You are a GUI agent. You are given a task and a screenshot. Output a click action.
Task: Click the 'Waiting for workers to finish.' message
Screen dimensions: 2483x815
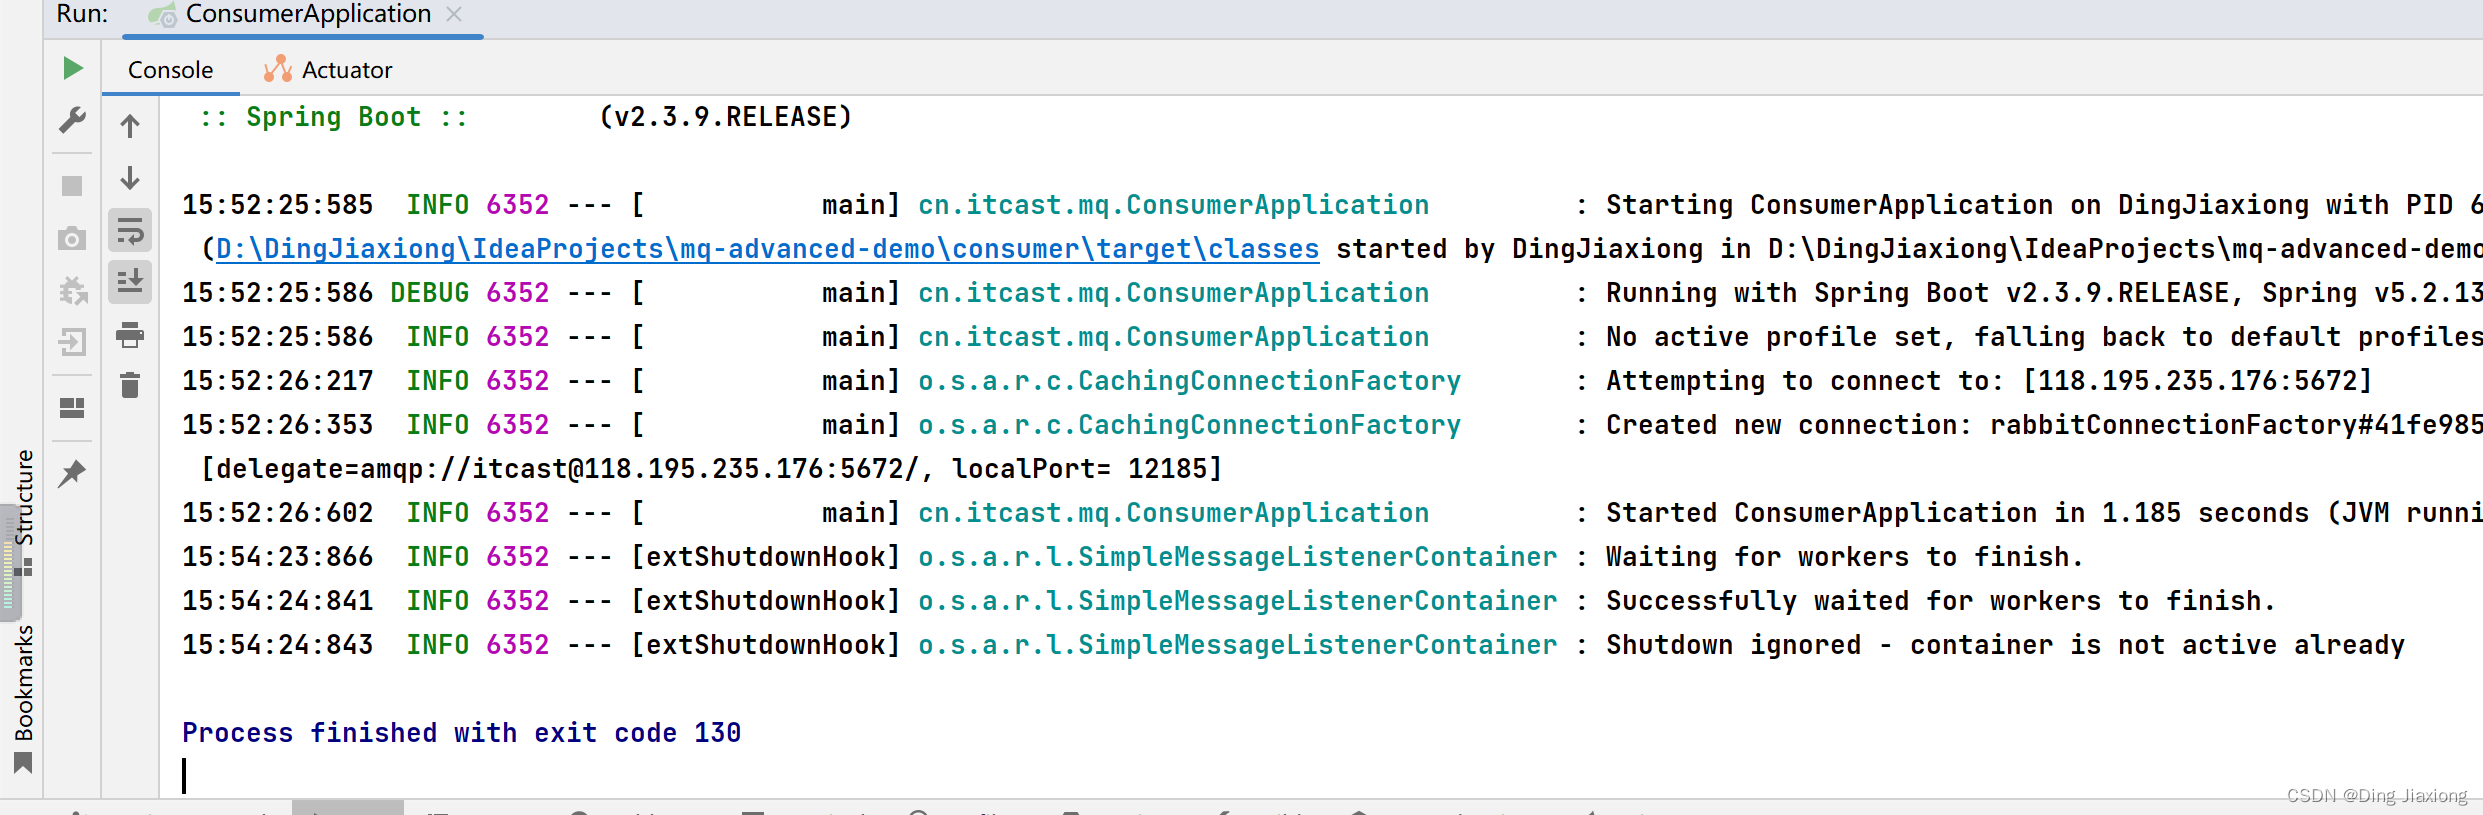[x=1845, y=557]
